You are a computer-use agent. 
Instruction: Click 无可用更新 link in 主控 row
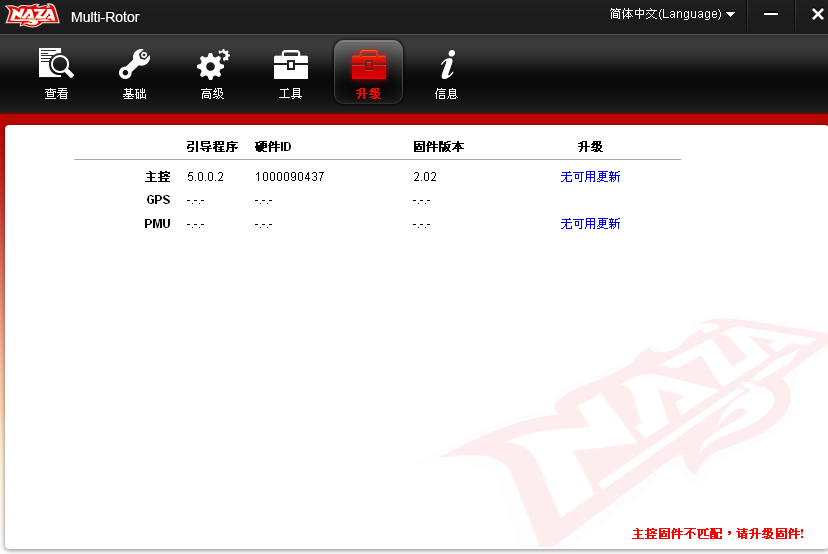(590, 176)
